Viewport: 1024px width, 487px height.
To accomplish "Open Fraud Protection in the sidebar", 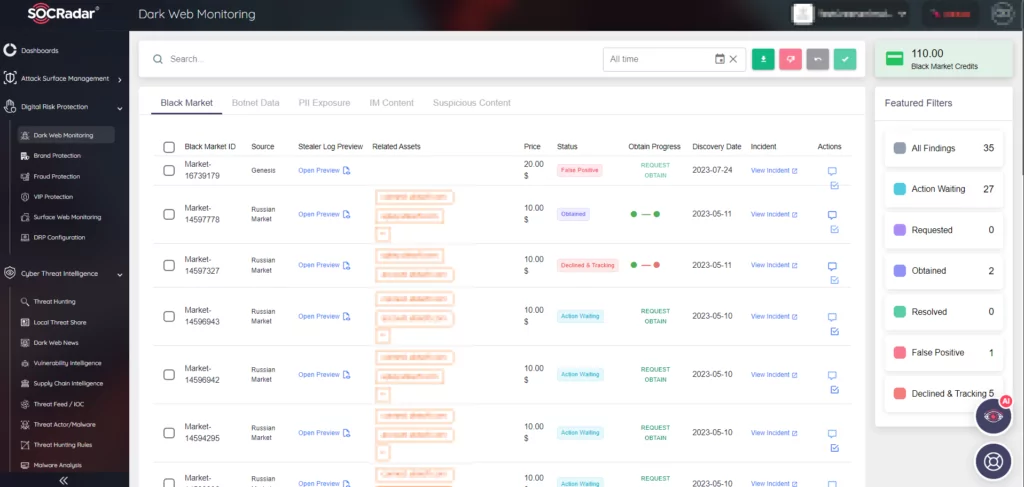I will (x=57, y=176).
